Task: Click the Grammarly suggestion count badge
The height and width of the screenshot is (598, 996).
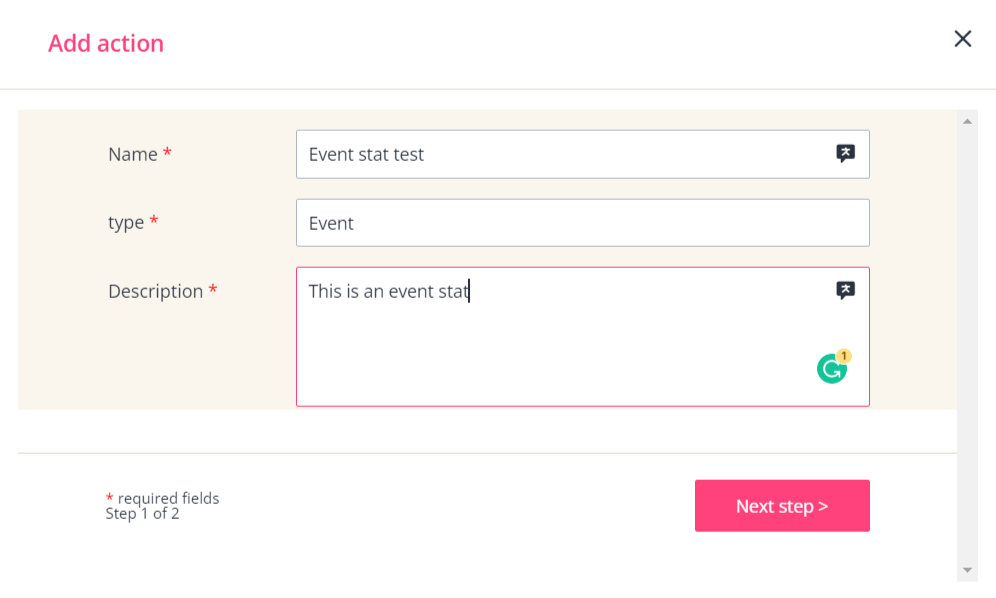Action: (x=844, y=356)
